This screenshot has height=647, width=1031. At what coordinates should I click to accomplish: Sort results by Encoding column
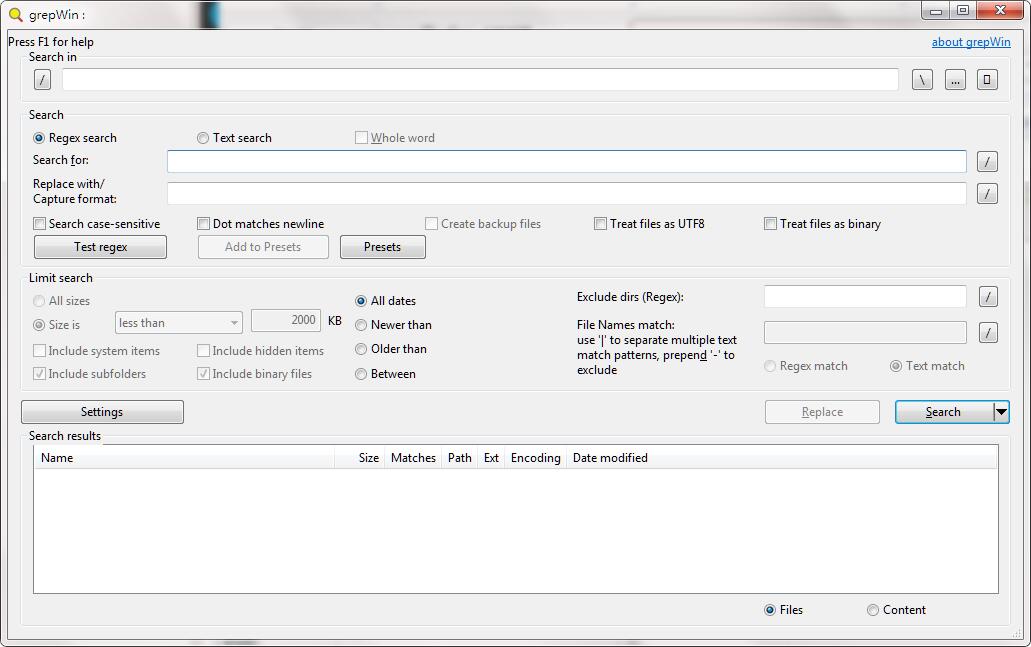(x=535, y=458)
